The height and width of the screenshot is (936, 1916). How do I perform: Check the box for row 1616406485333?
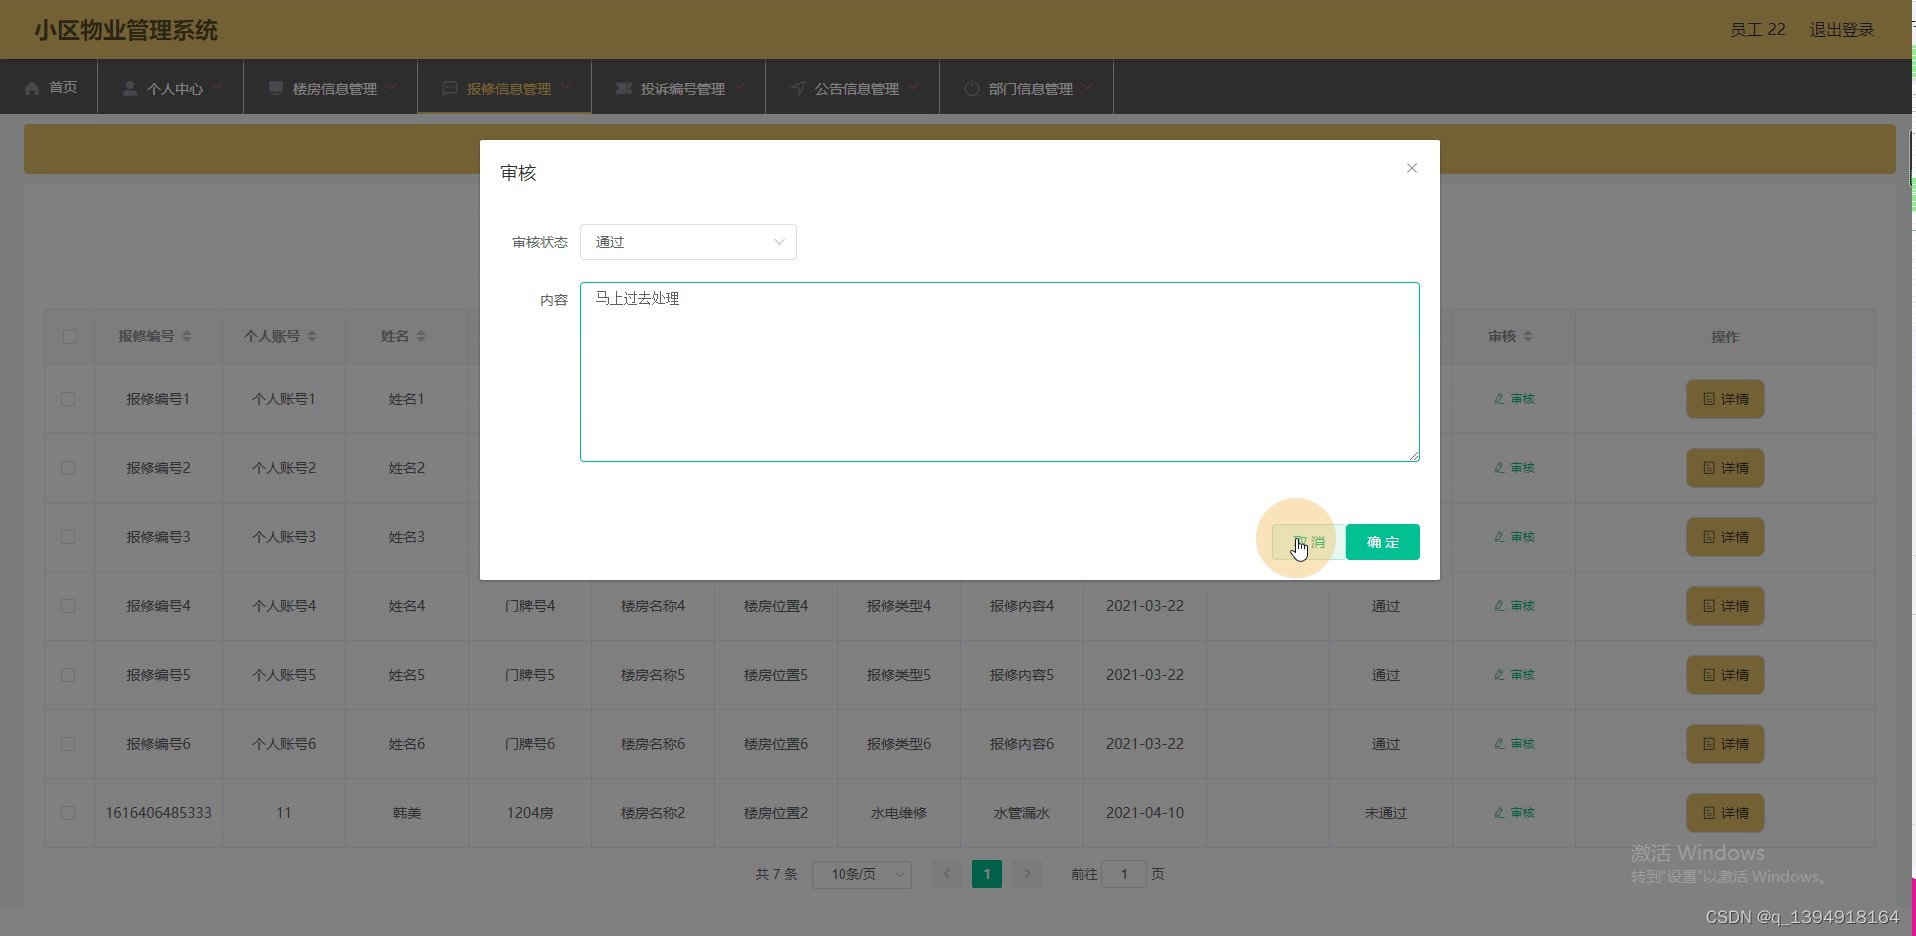(68, 813)
